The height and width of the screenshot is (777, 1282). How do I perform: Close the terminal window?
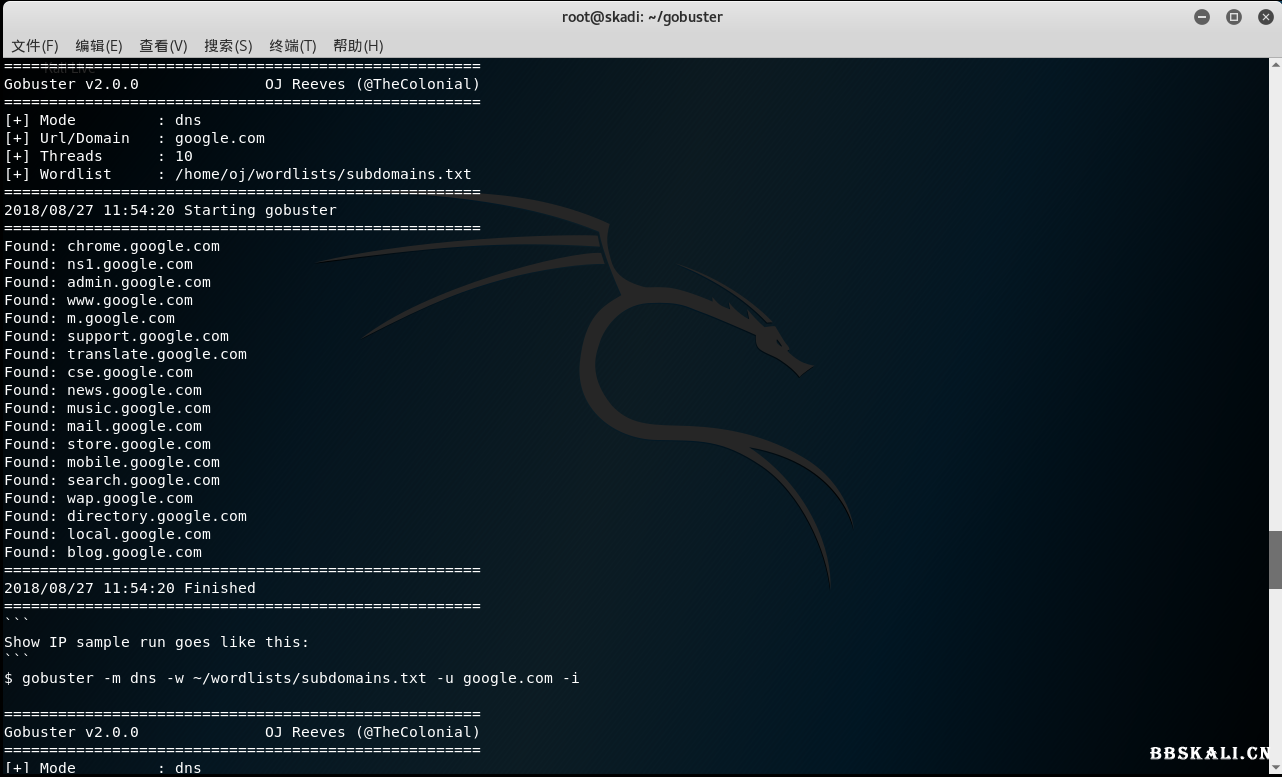1265,17
